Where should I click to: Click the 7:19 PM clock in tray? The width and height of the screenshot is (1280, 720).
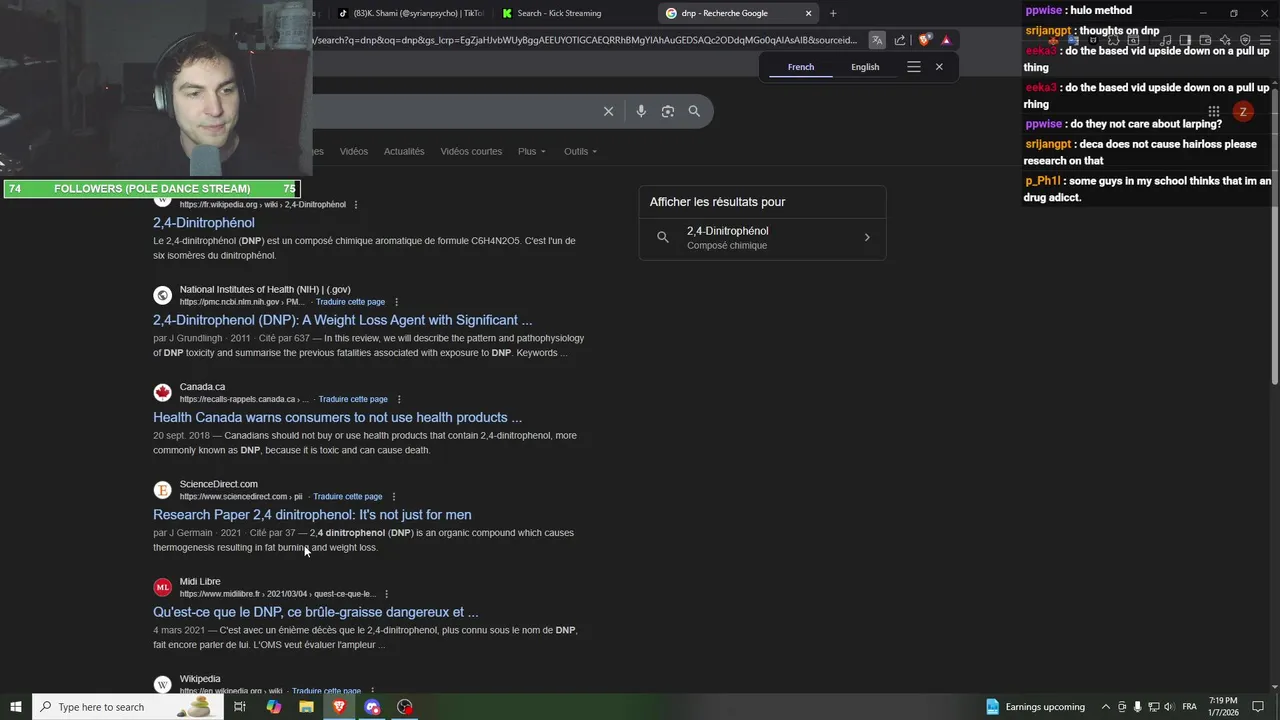point(1223,707)
